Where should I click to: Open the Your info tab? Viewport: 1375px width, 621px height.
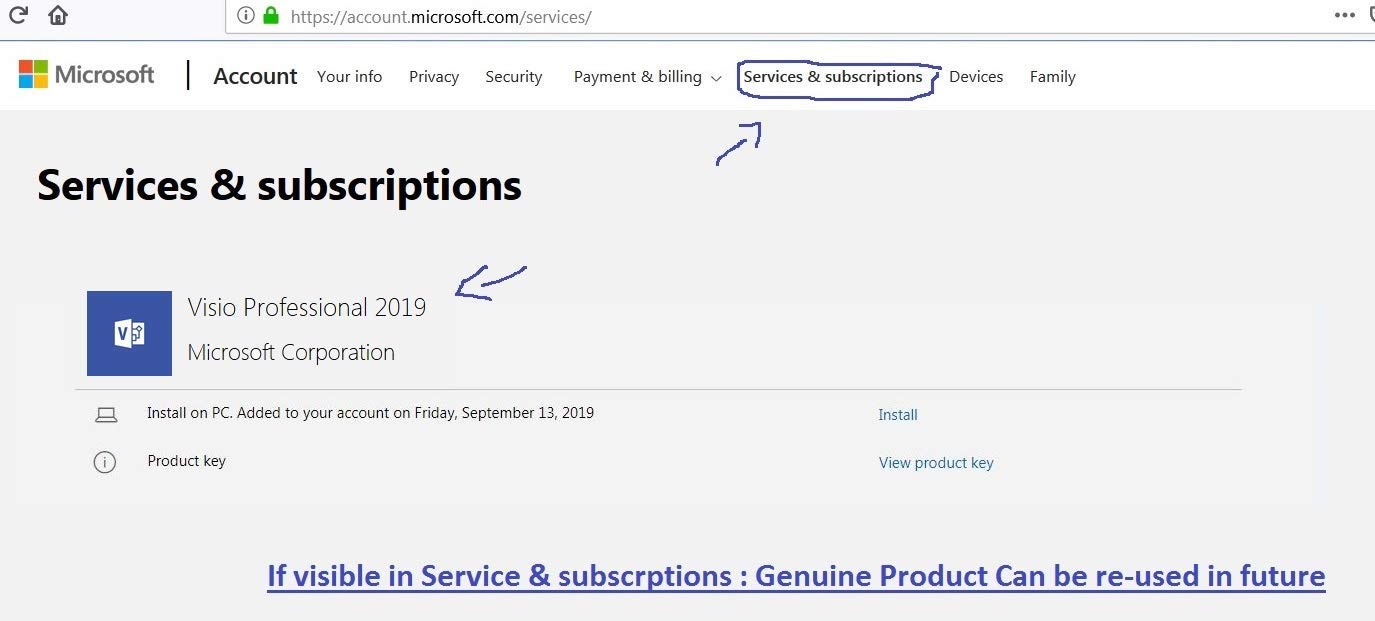click(x=349, y=77)
